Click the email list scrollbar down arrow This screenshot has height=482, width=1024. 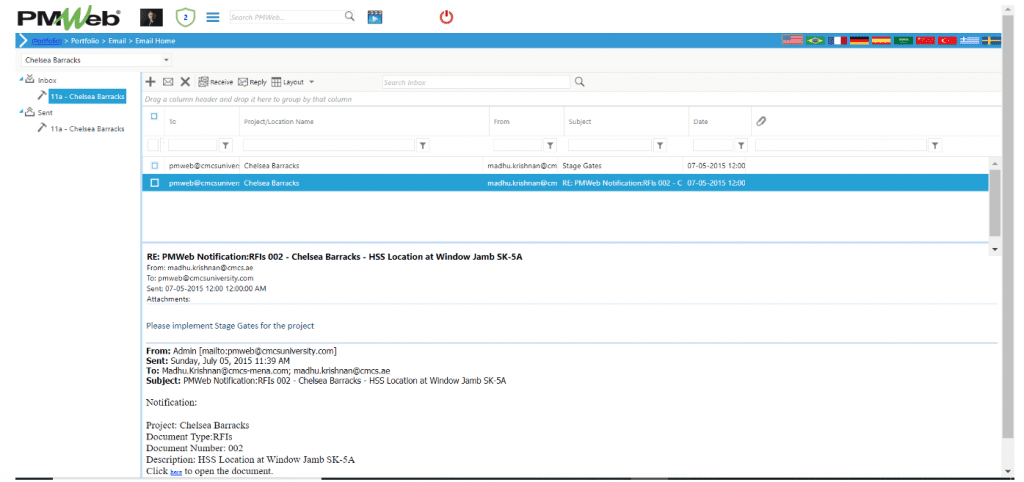pos(995,249)
